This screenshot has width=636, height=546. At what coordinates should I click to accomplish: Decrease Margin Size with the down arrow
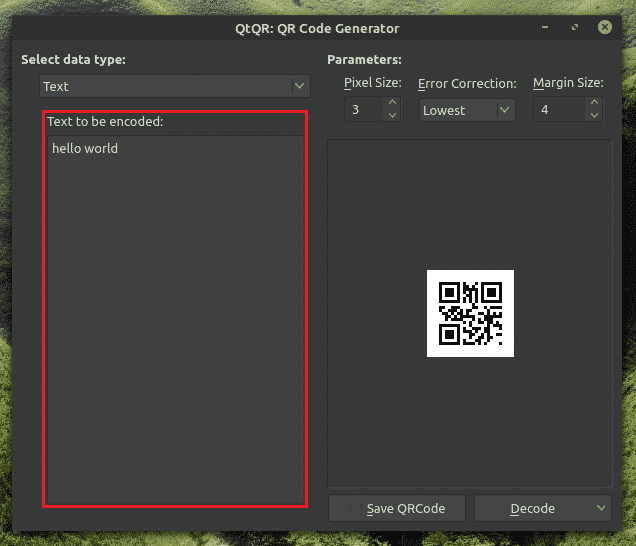[595, 116]
